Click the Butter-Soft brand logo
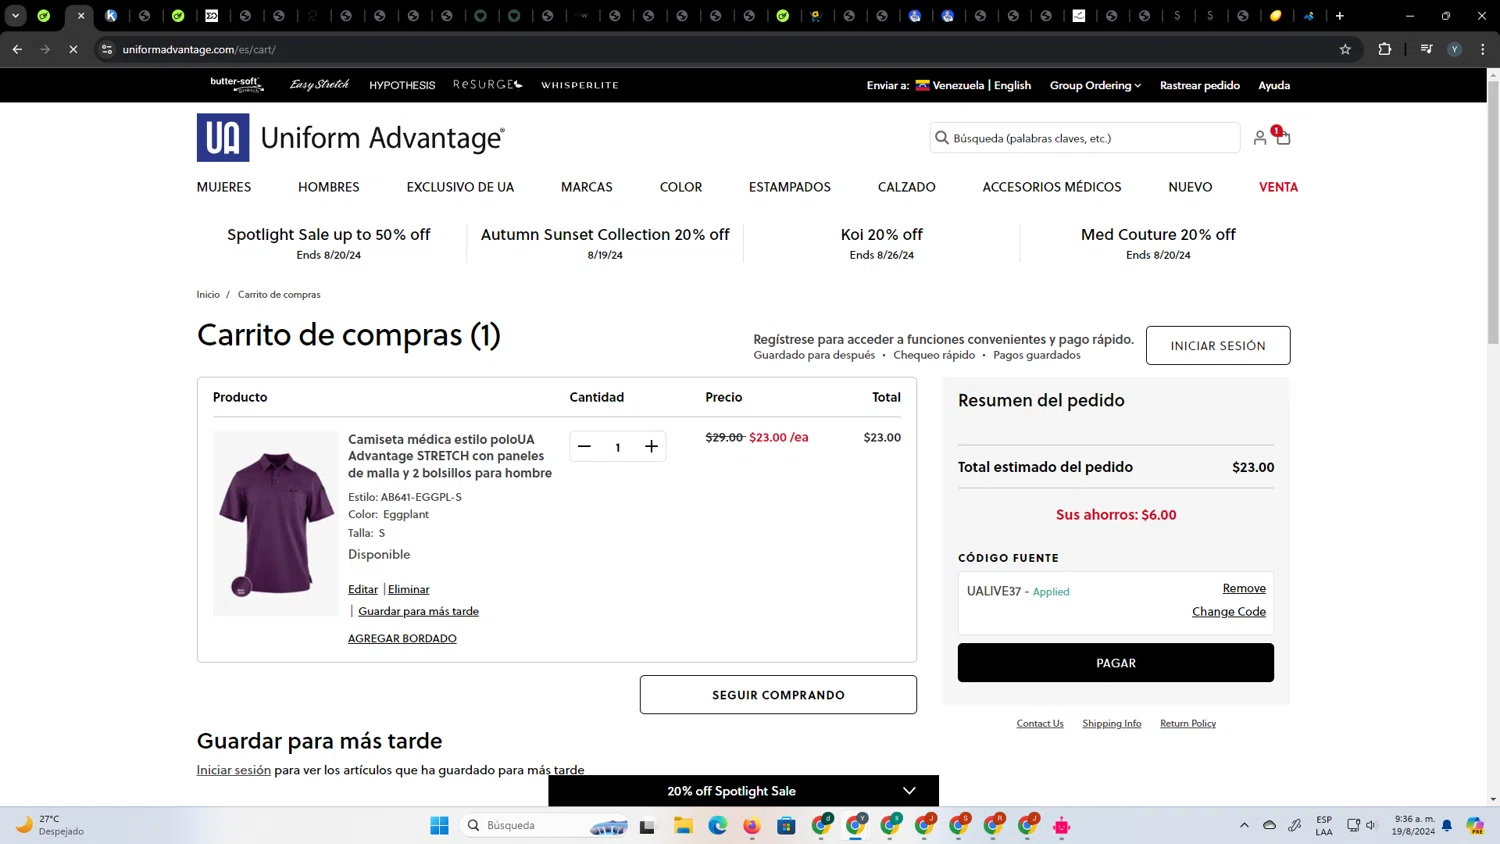The height and width of the screenshot is (844, 1500). click(237, 85)
